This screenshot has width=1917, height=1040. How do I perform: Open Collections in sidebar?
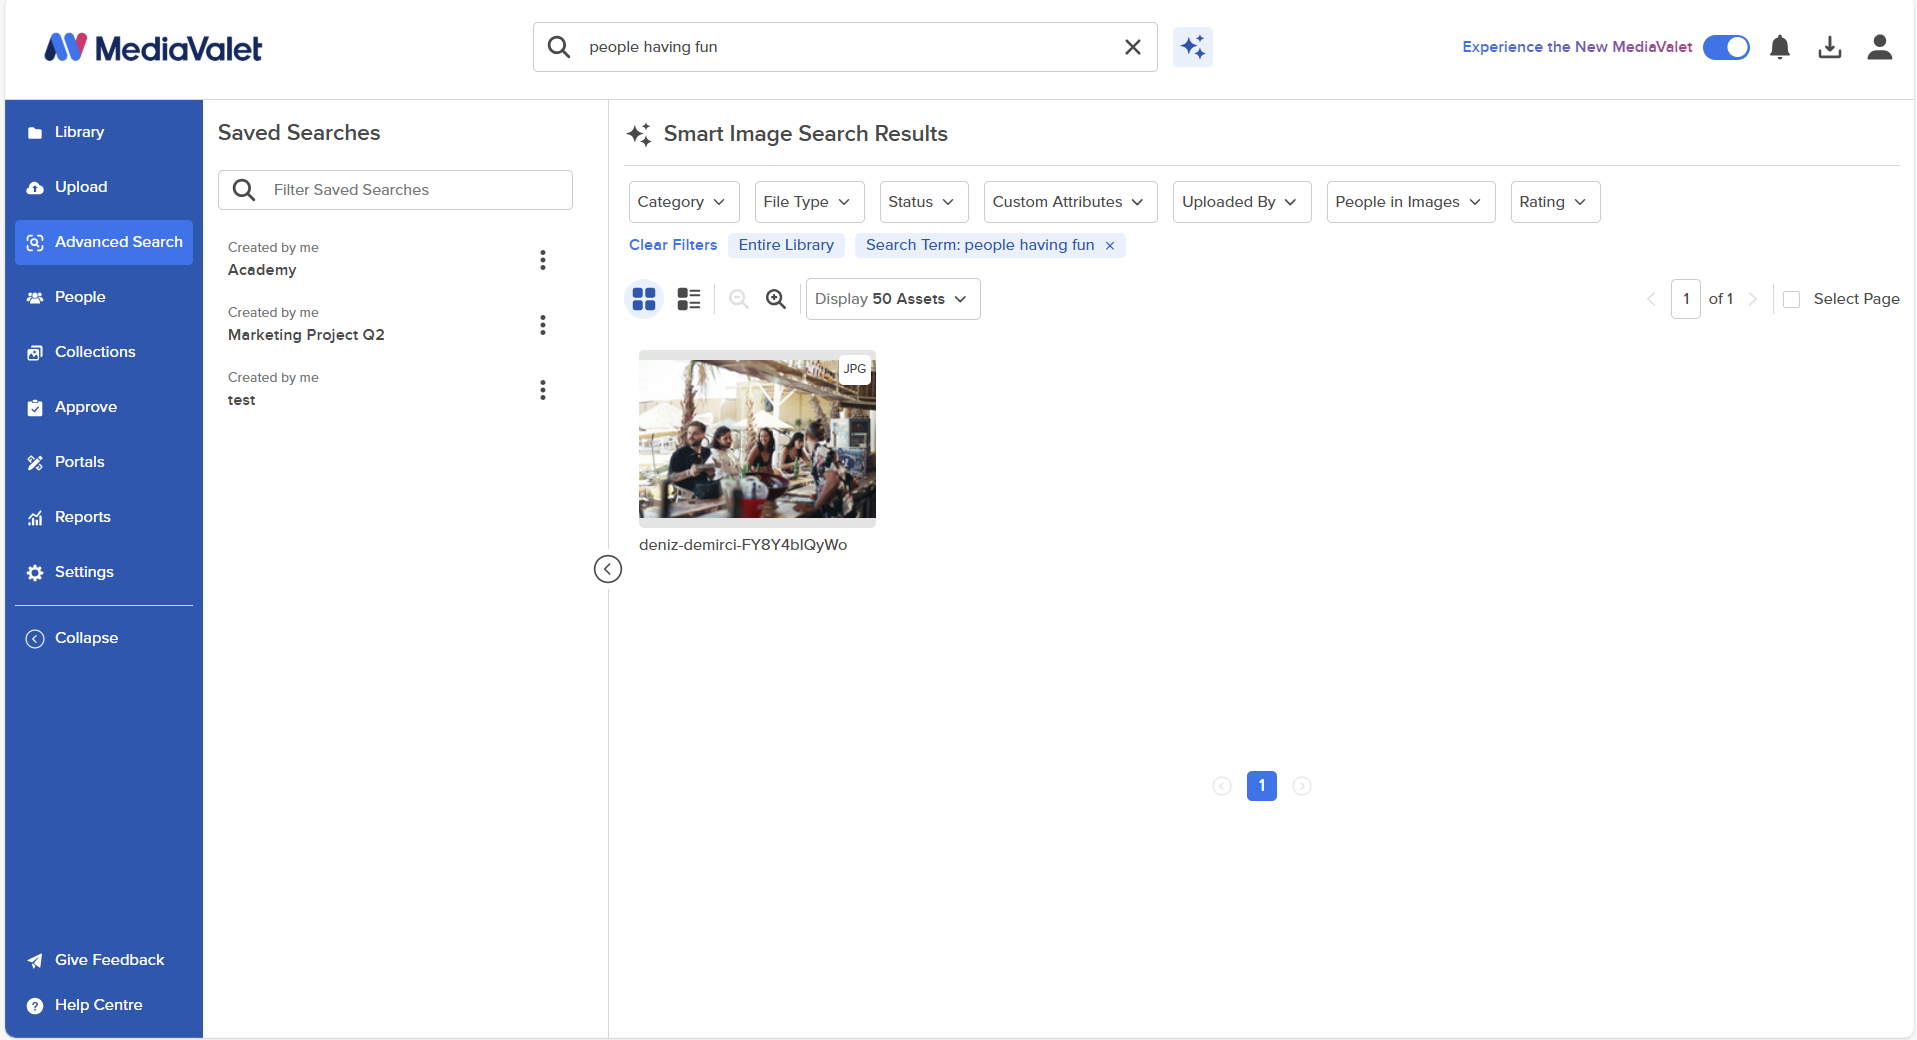pyautogui.click(x=104, y=352)
